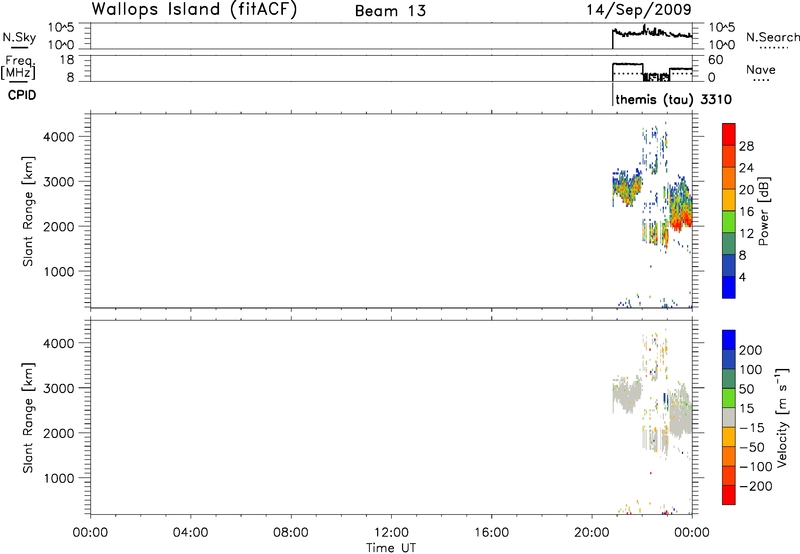Click the '08:00' time tick label
Image resolution: width=800 pixels, height=554 pixels.
click(291, 533)
